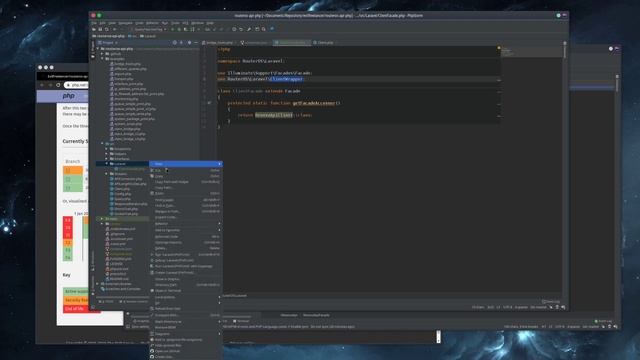The height and width of the screenshot is (360, 640).
Task: Select Find in Path from context menu
Action: (186, 206)
